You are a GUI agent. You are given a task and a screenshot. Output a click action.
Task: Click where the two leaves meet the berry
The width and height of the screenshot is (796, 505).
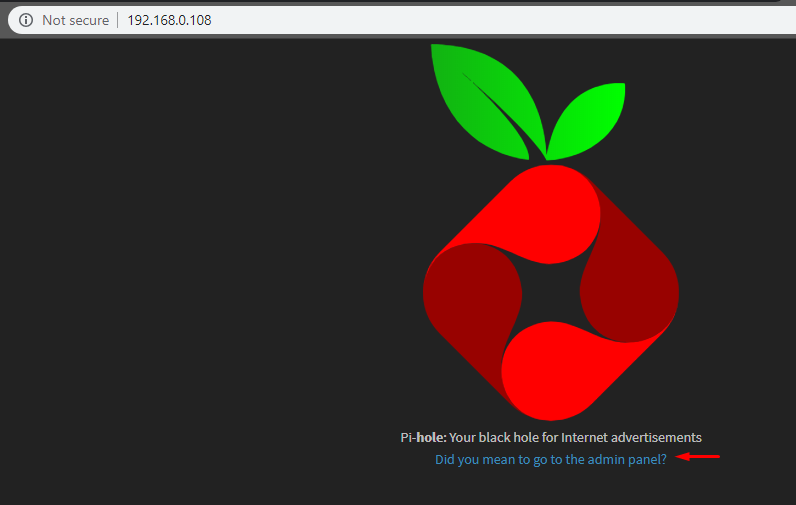547,160
